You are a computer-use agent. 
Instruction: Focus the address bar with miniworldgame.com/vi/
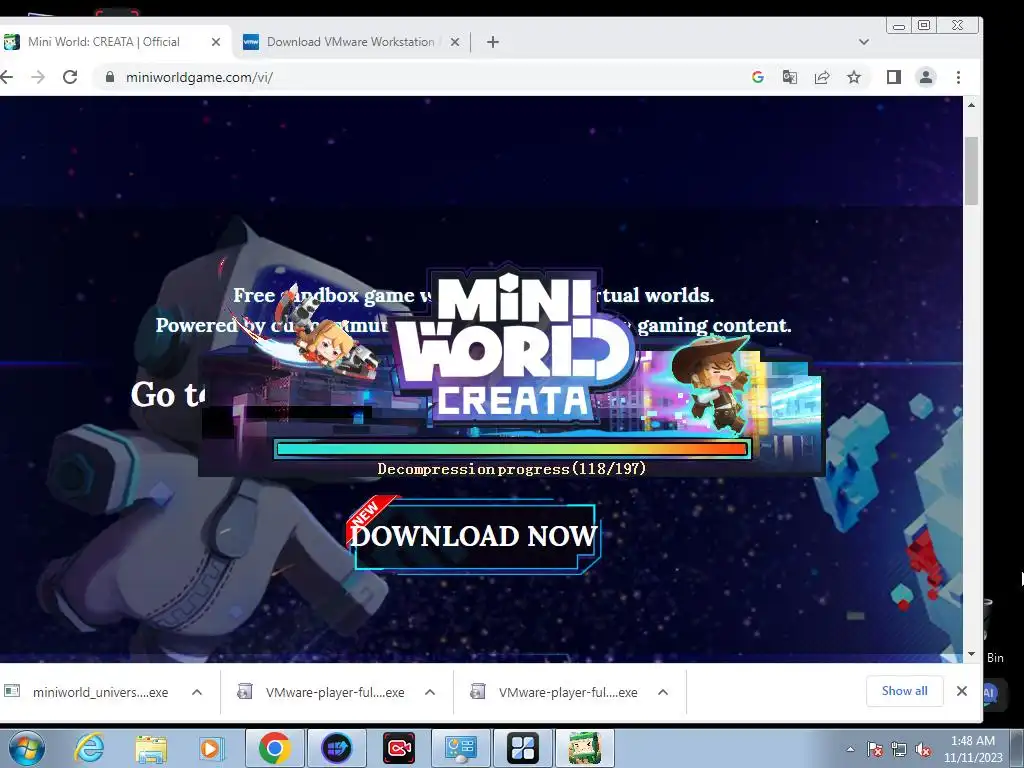(x=418, y=77)
